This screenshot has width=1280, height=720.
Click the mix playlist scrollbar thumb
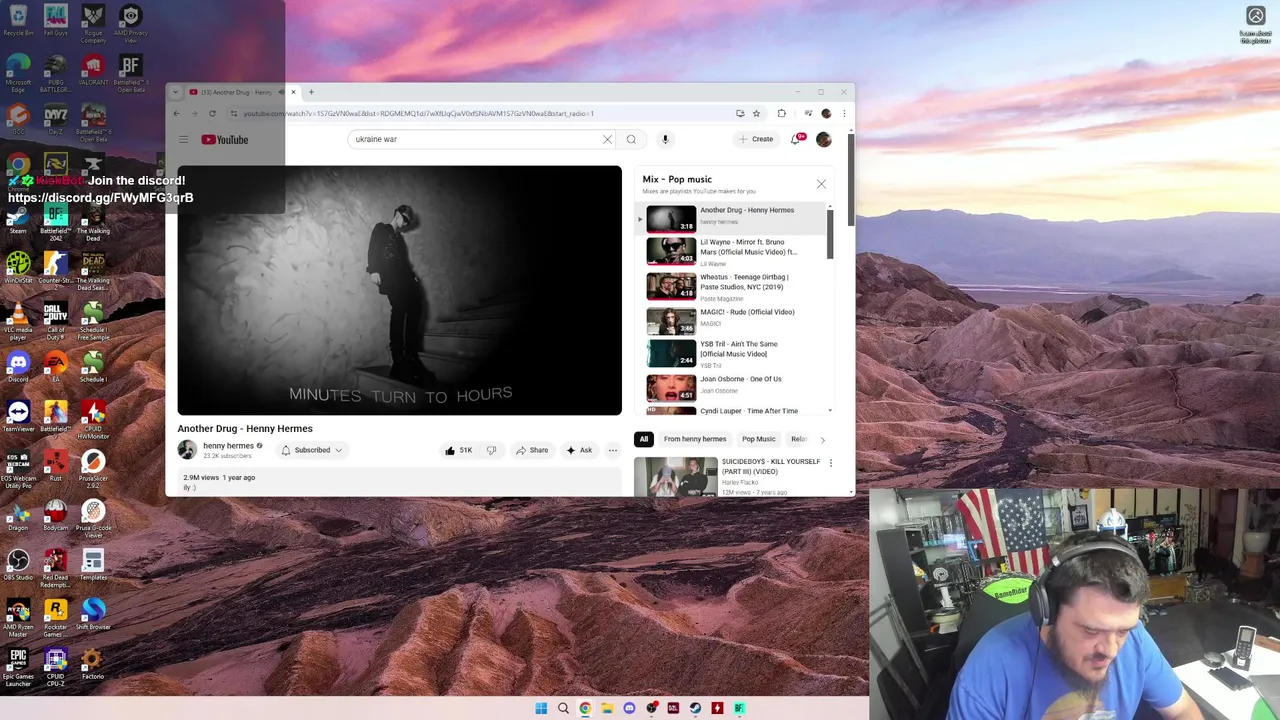pyautogui.click(x=830, y=233)
